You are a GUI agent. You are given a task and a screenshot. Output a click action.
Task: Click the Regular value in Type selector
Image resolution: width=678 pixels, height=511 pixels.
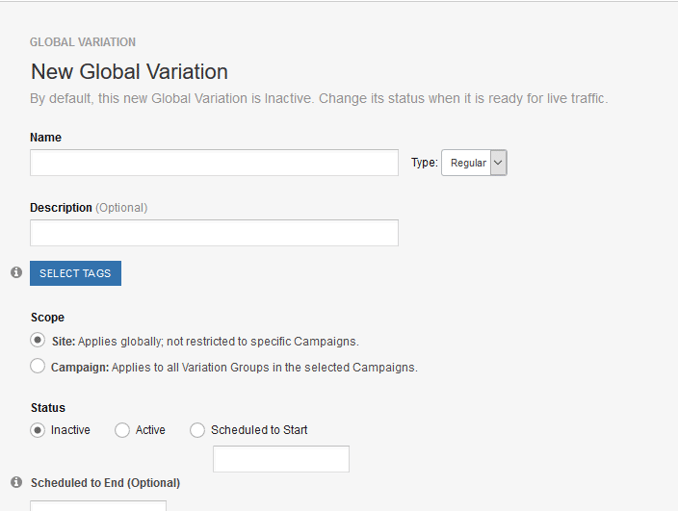(468, 163)
